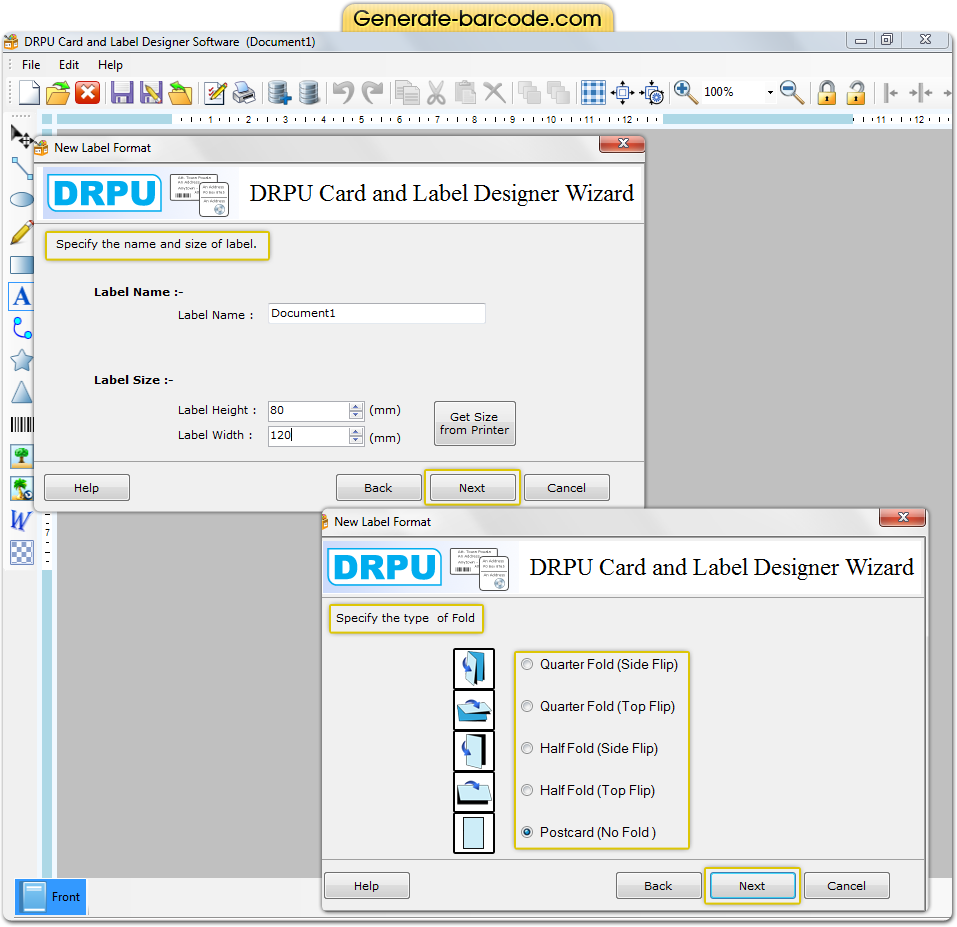Pick the Barcode tool from the sidebar
This screenshot has width=957, height=927.
[22, 424]
